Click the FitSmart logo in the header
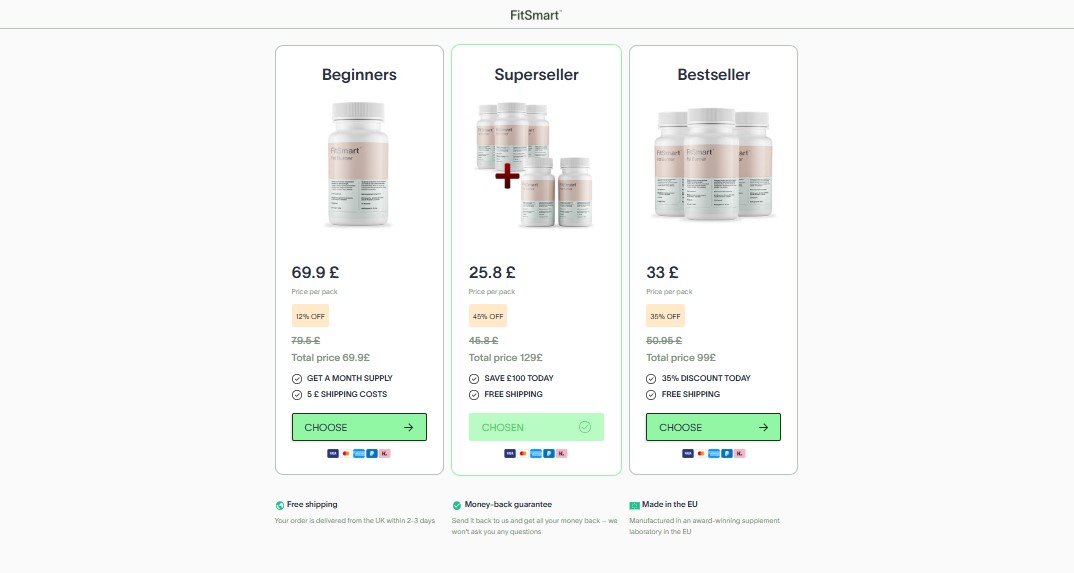This screenshot has height=573, width=1074. pyautogui.click(x=536, y=15)
